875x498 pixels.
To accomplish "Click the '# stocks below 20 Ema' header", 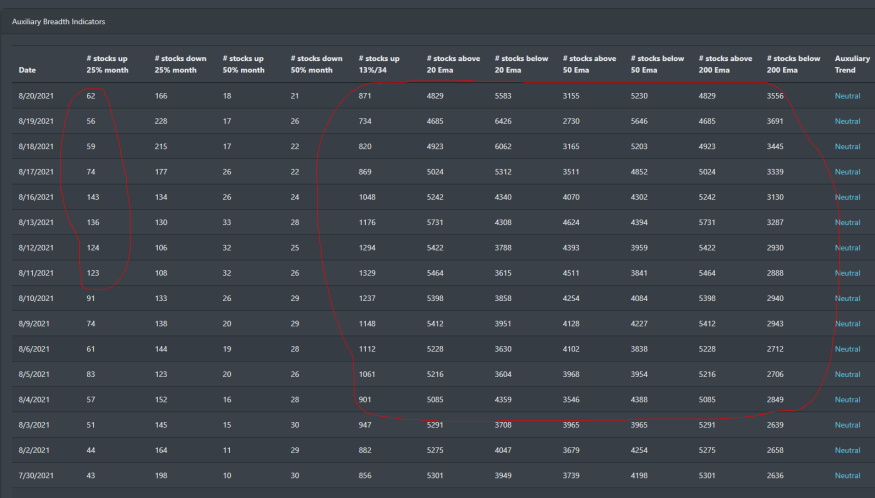I will [x=521, y=64].
